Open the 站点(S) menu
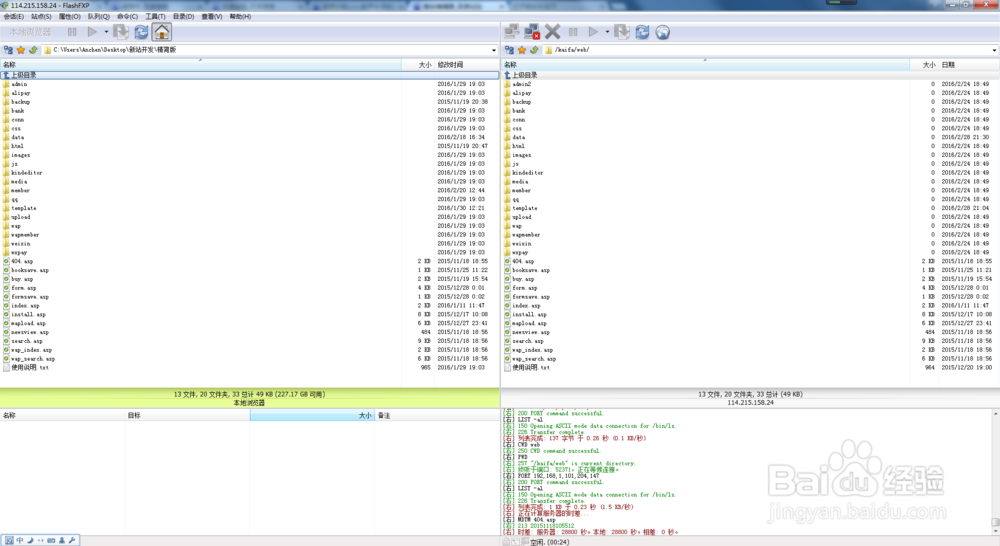This screenshot has width=1000, height=546. (x=41, y=17)
